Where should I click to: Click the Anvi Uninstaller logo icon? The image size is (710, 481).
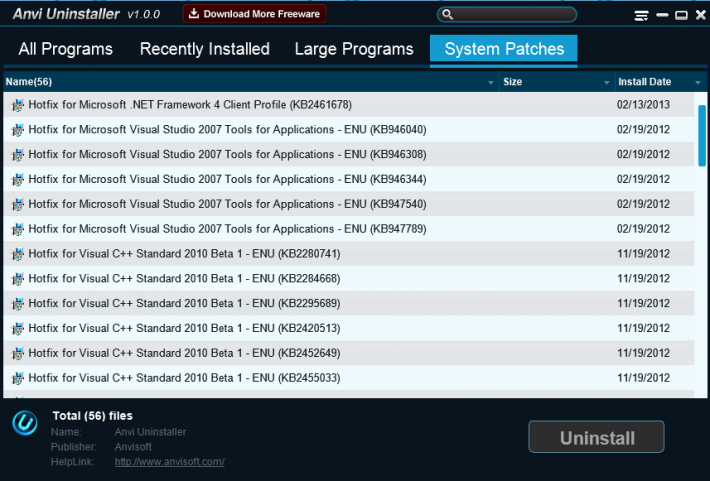pyautogui.click(x=25, y=423)
